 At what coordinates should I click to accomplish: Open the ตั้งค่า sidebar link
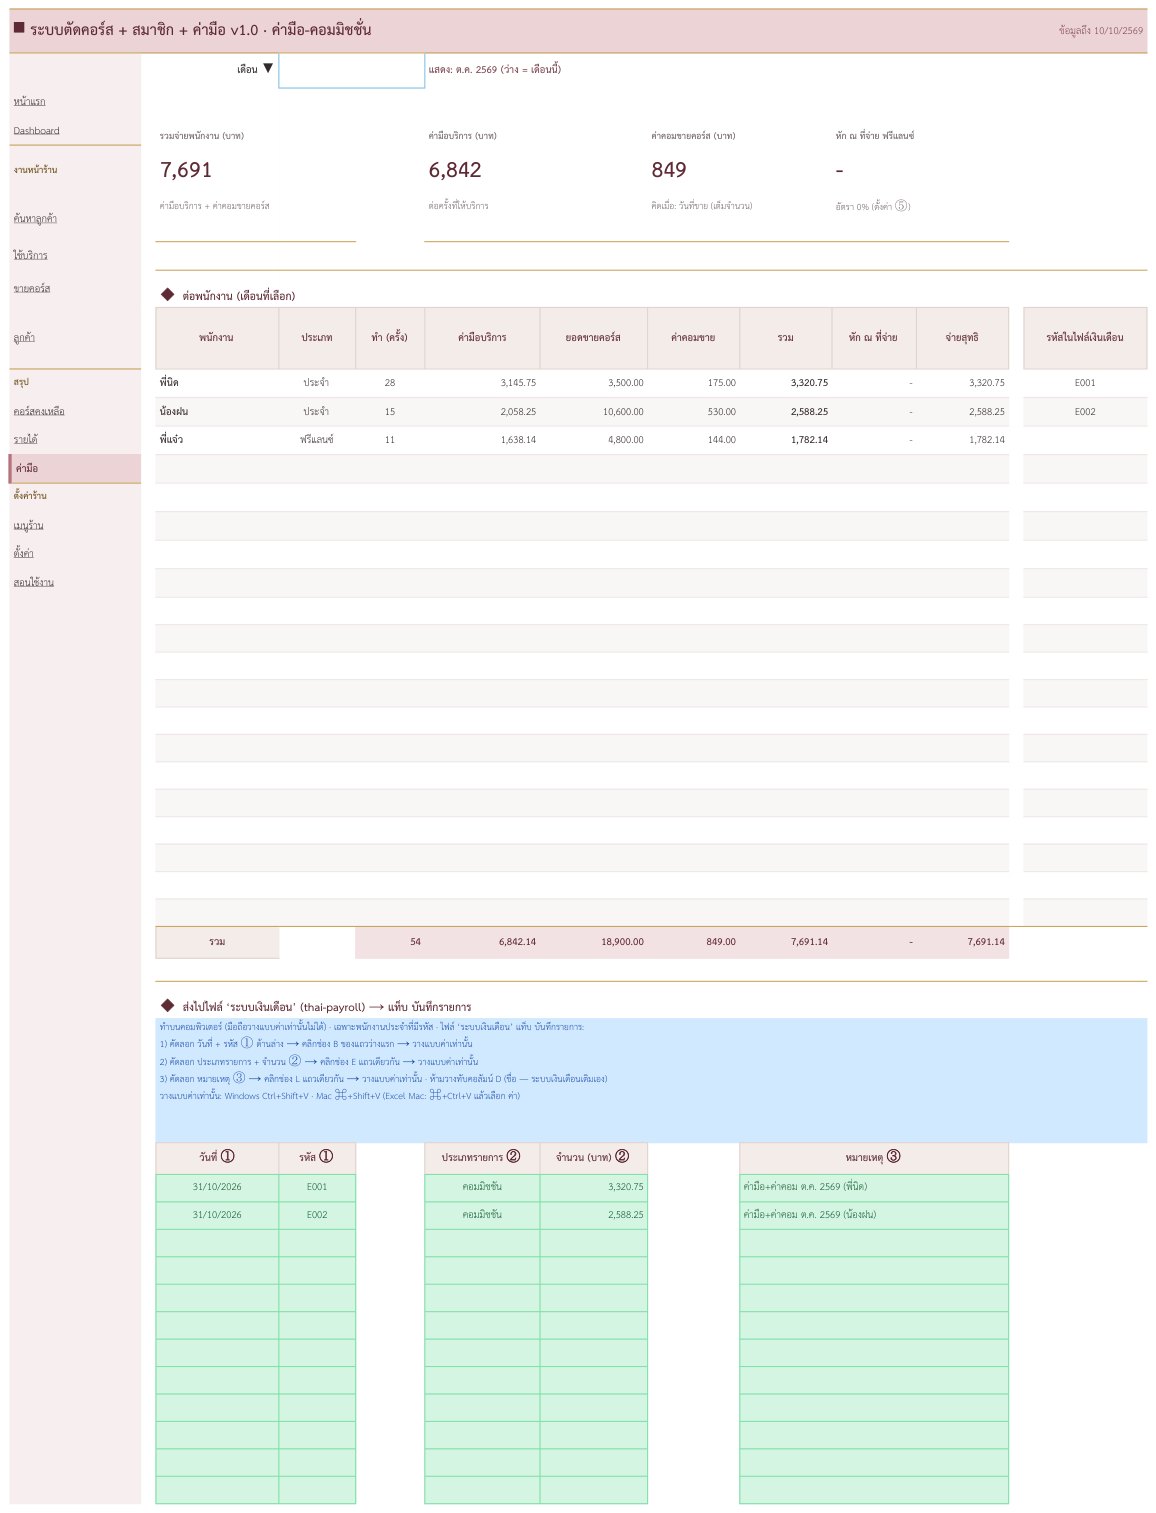(x=23, y=553)
